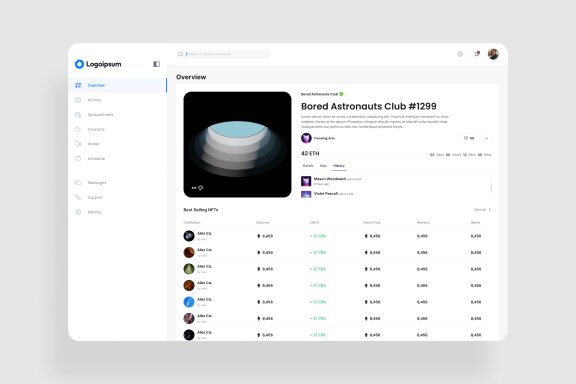
Task: Click the Items column header
Action: [x=475, y=223]
